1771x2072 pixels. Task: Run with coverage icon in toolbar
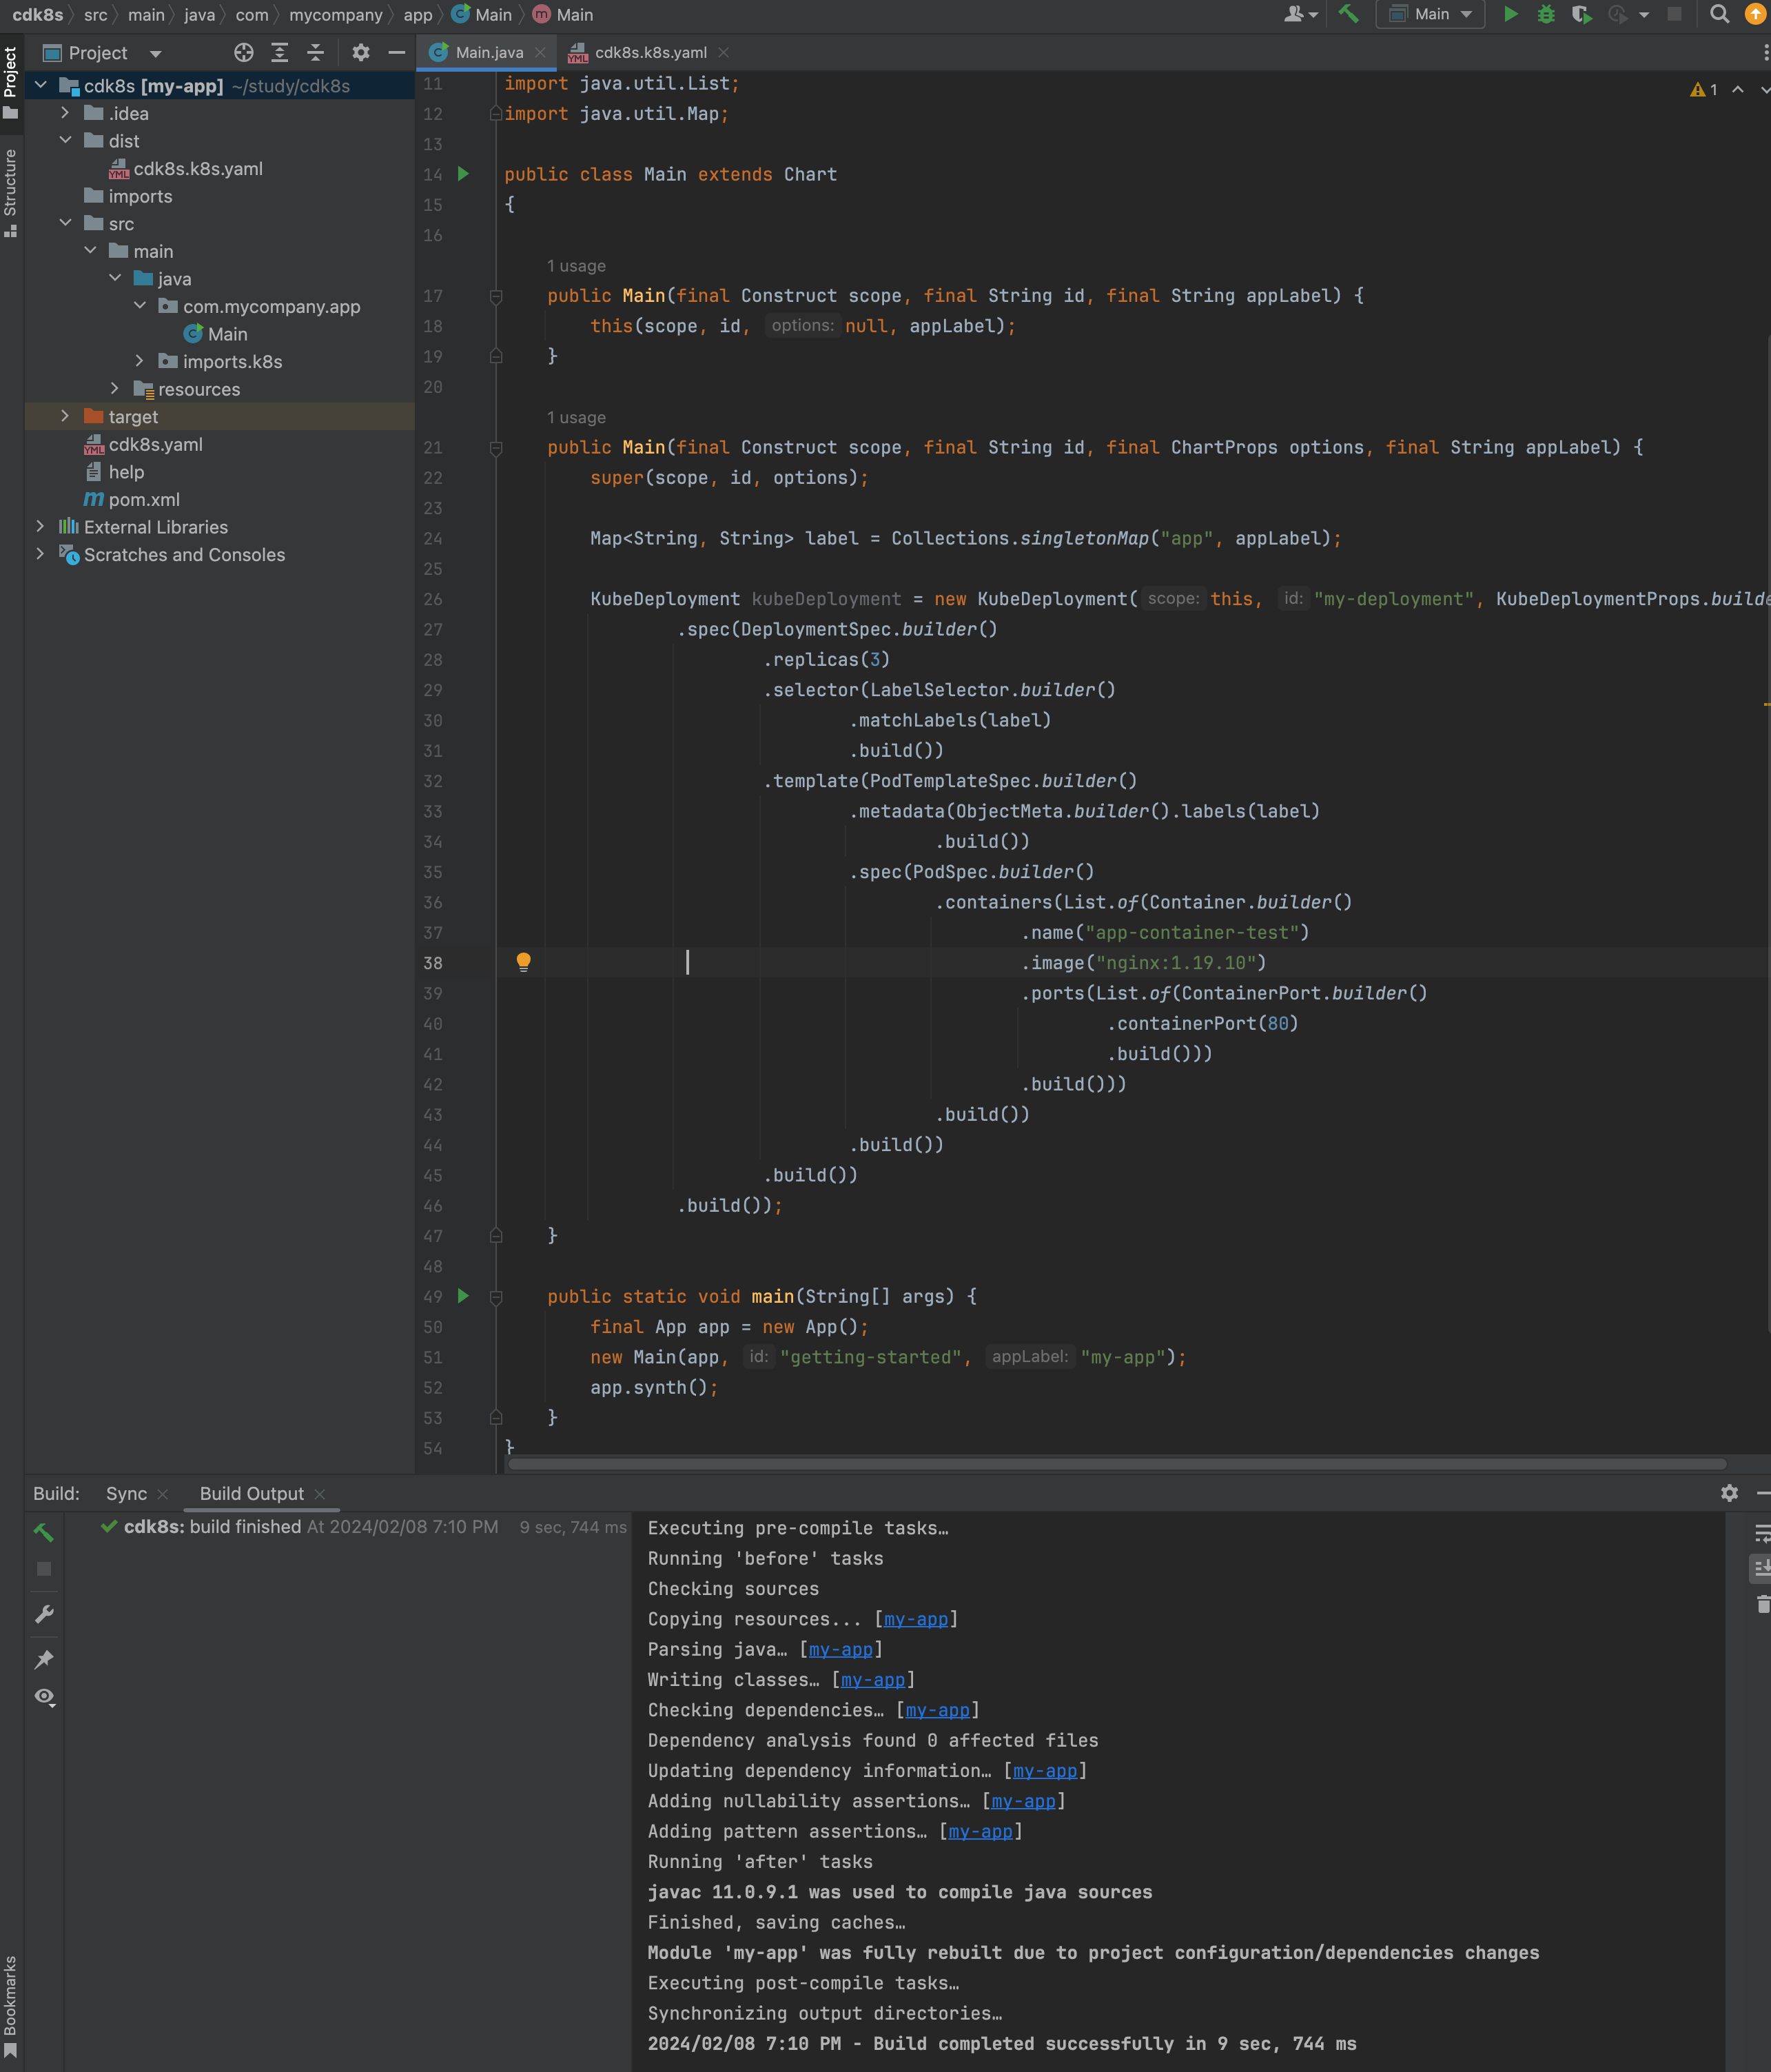coord(1581,14)
